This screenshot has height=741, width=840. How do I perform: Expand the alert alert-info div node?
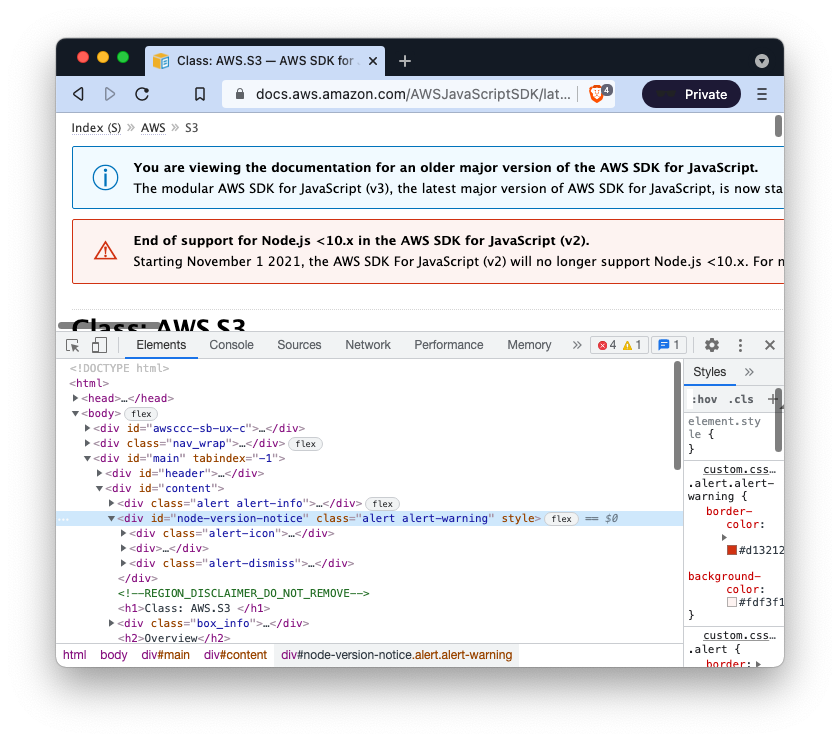pyautogui.click(x=111, y=503)
